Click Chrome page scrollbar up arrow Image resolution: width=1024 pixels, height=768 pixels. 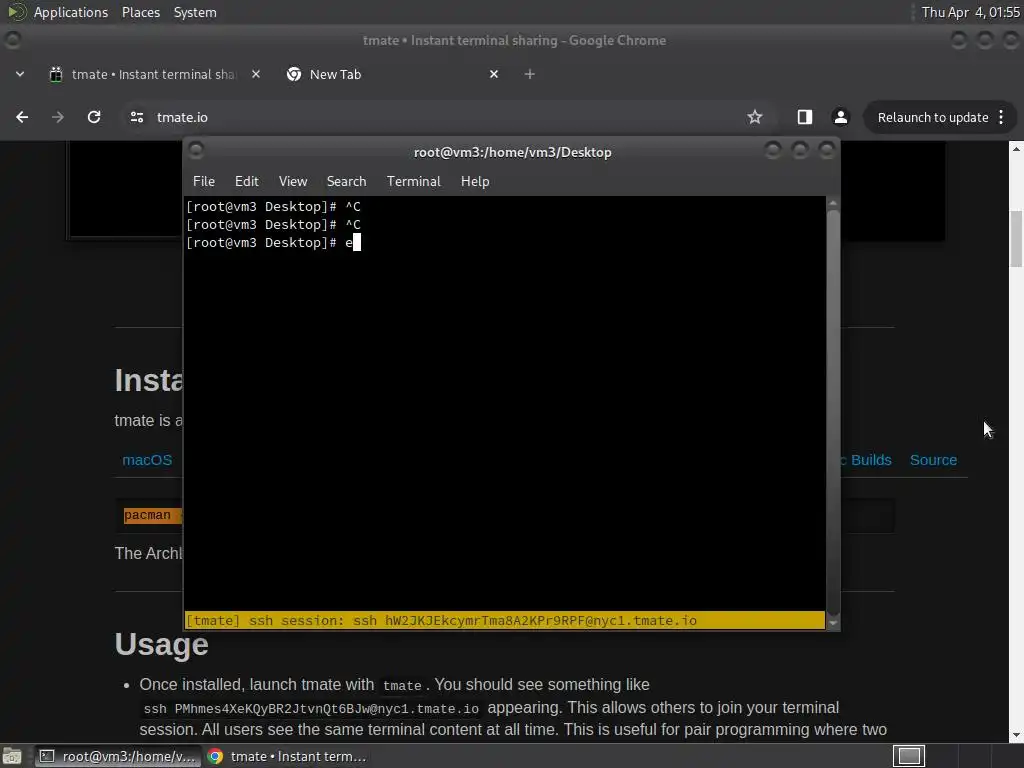click(x=1016, y=149)
